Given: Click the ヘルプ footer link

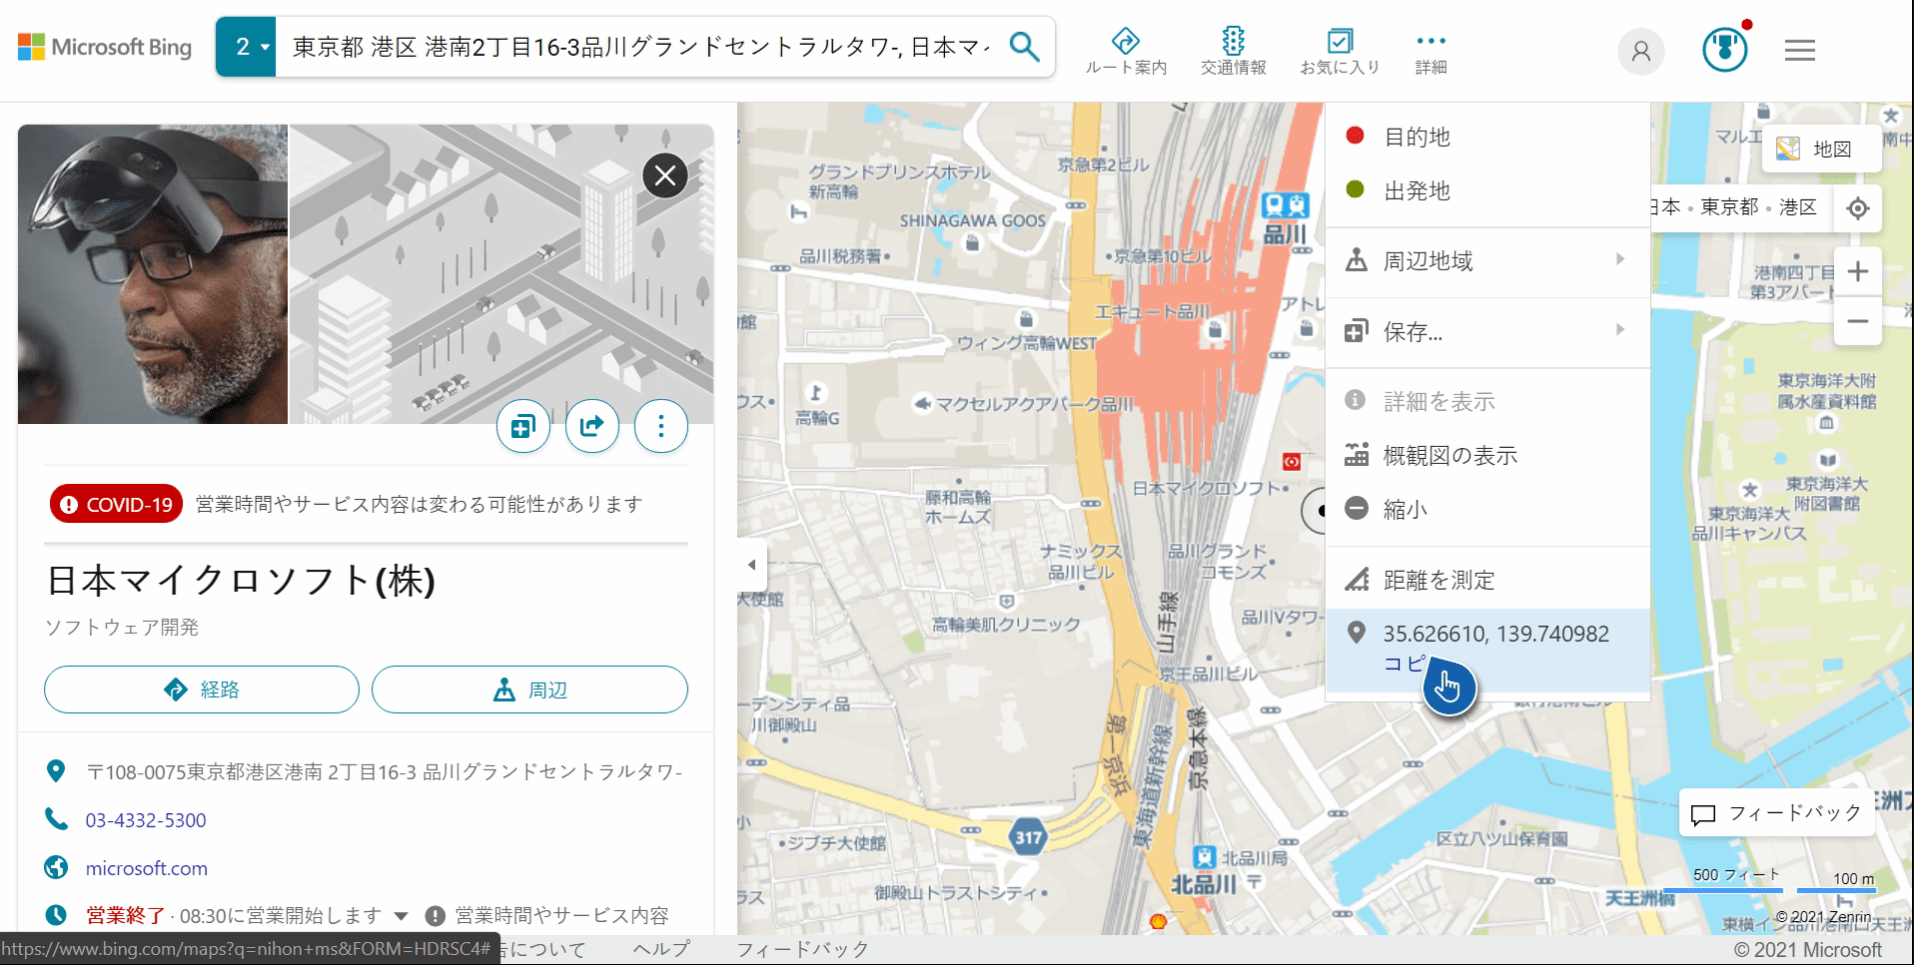Looking at the screenshot, I should pyautogui.click(x=661, y=949).
